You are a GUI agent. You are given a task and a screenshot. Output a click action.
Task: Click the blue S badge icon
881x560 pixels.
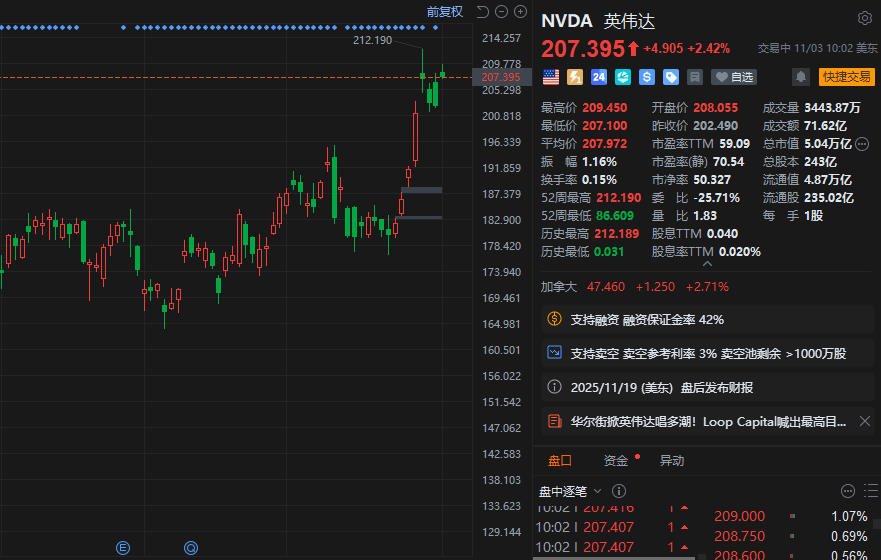(x=646, y=77)
